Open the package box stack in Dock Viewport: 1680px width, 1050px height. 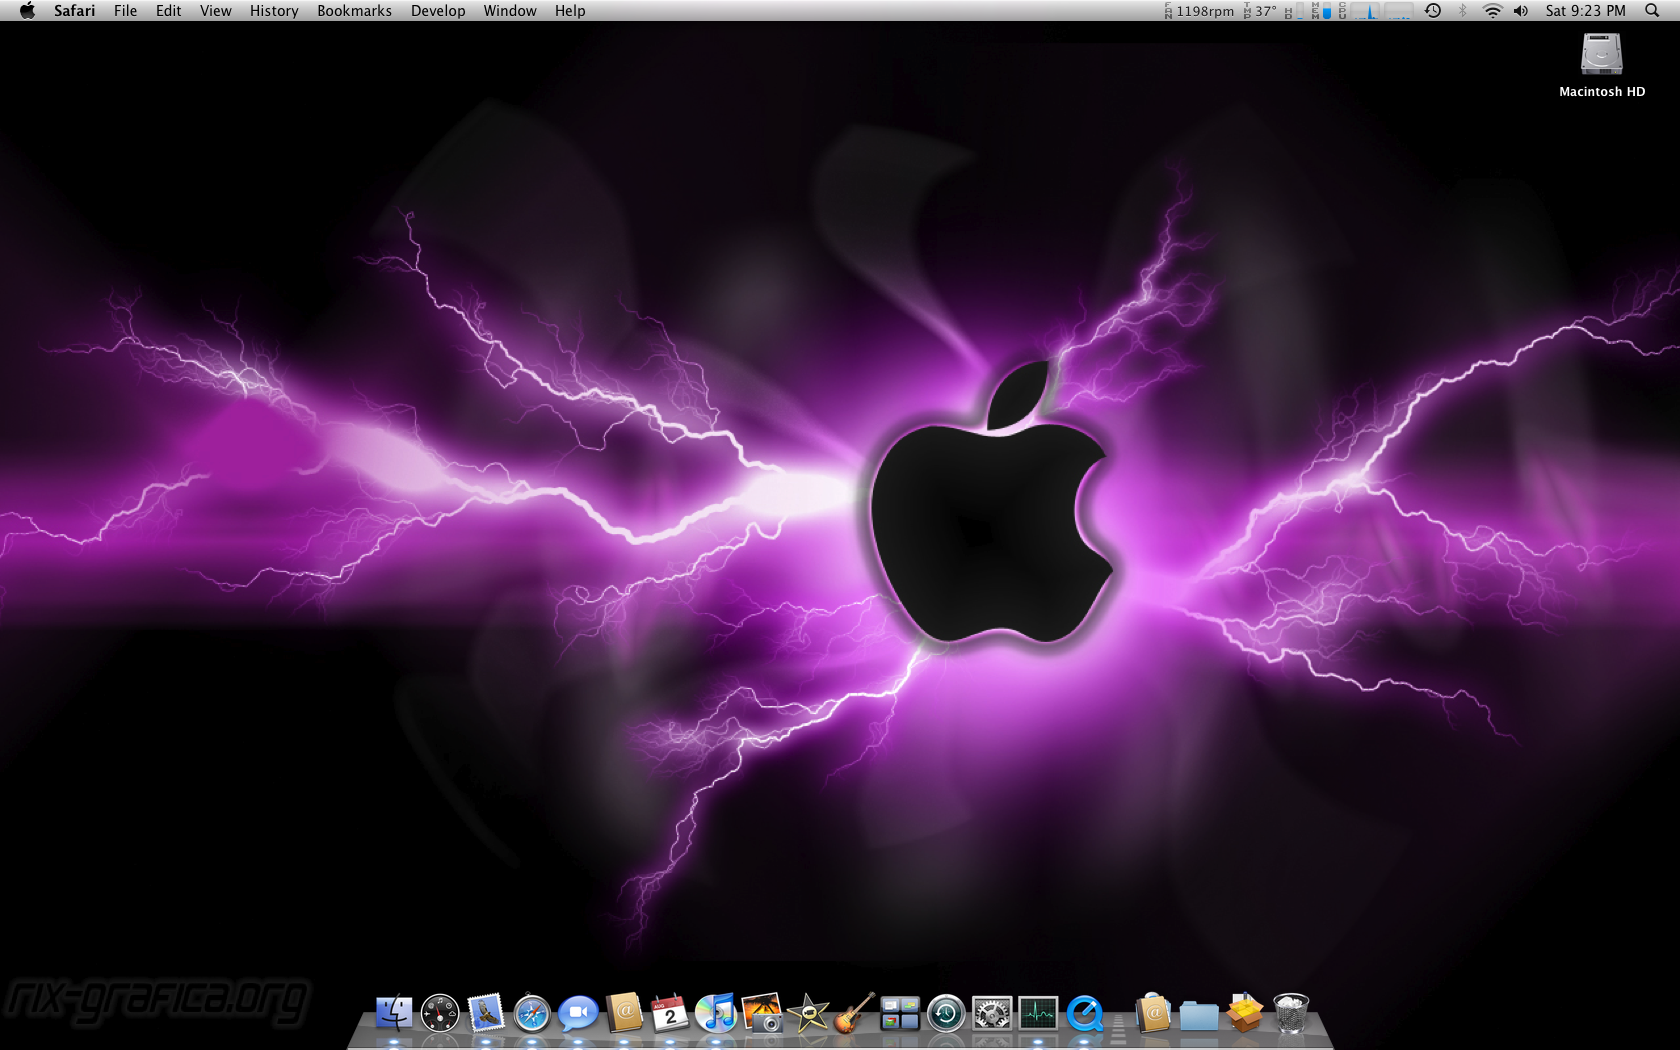[x=1245, y=1012]
